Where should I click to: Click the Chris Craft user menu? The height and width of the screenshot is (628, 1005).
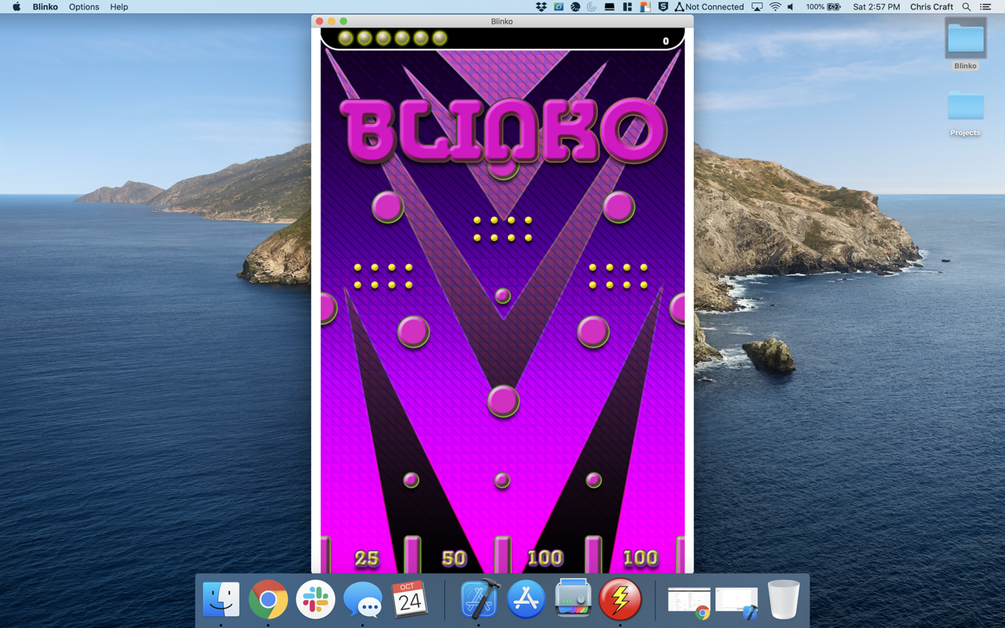pos(931,6)
